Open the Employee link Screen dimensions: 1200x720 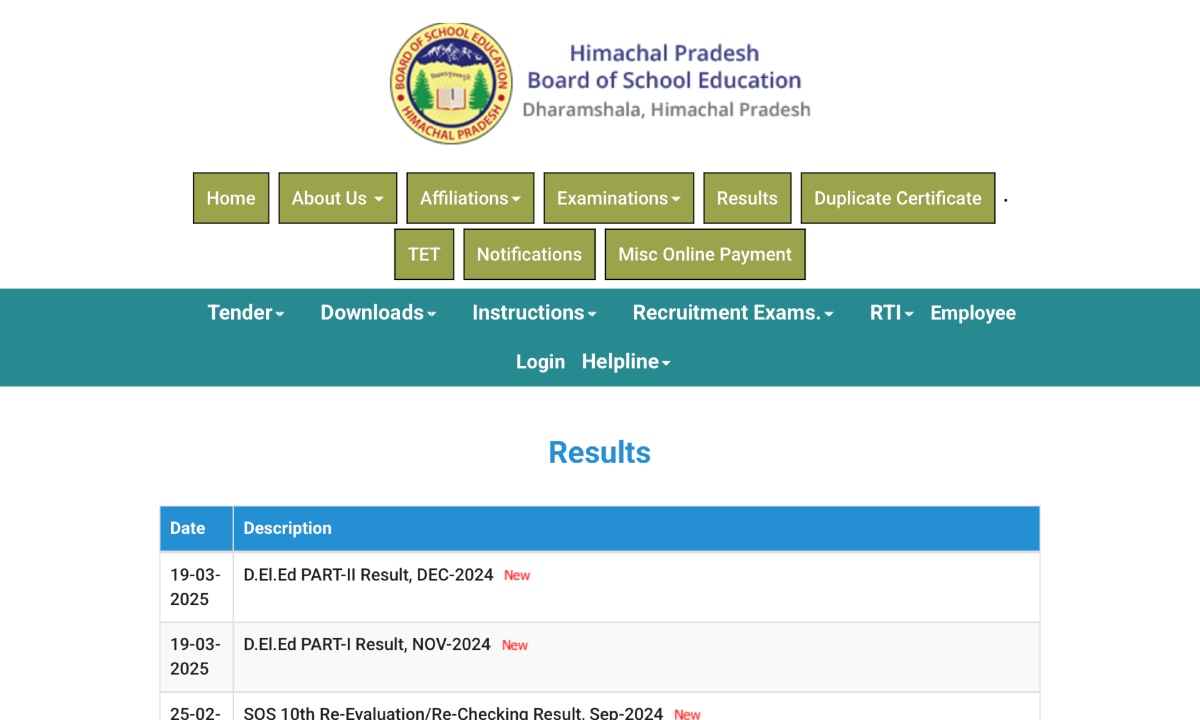coord(973,313)
